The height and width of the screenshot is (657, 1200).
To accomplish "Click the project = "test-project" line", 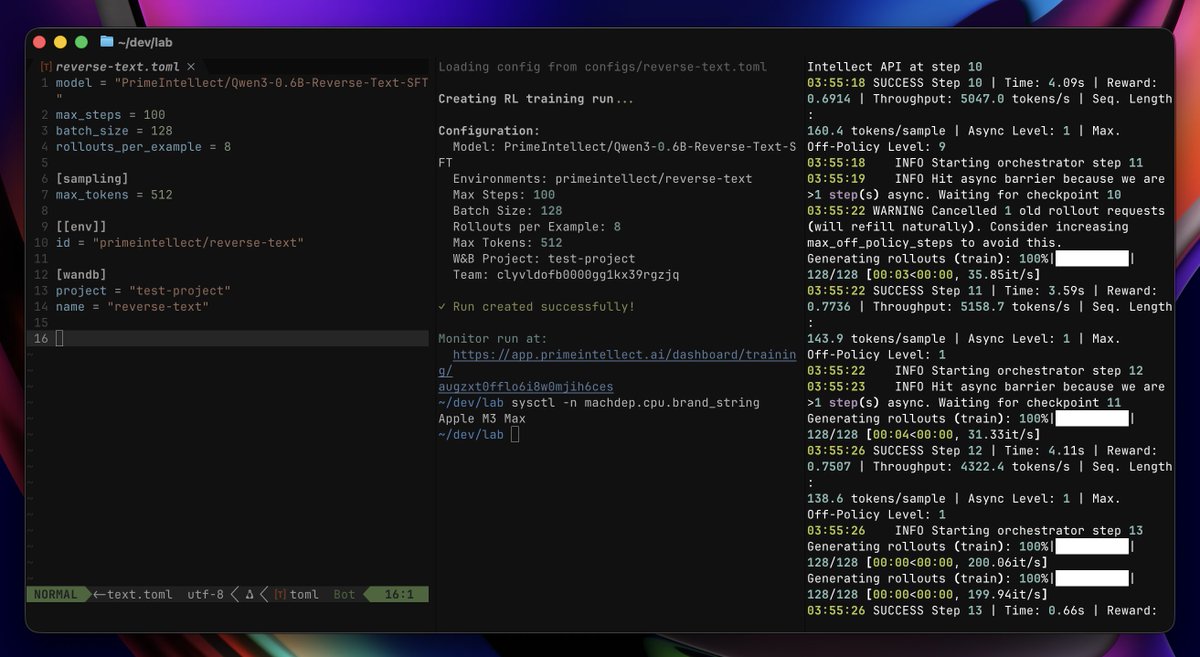I will [x=143, y=291].
